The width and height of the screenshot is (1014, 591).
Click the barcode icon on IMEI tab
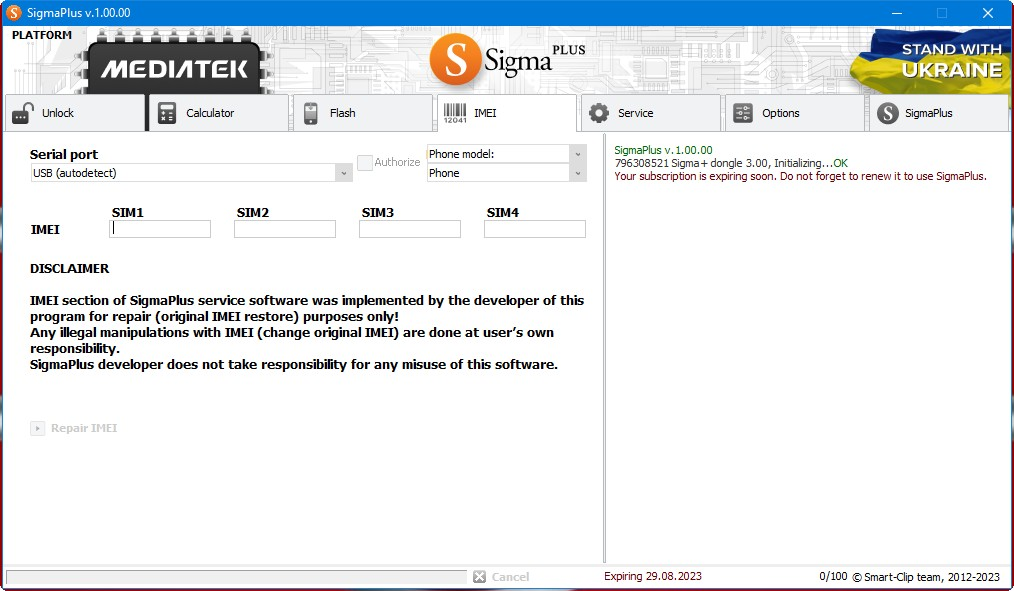(x=455, y=113)
